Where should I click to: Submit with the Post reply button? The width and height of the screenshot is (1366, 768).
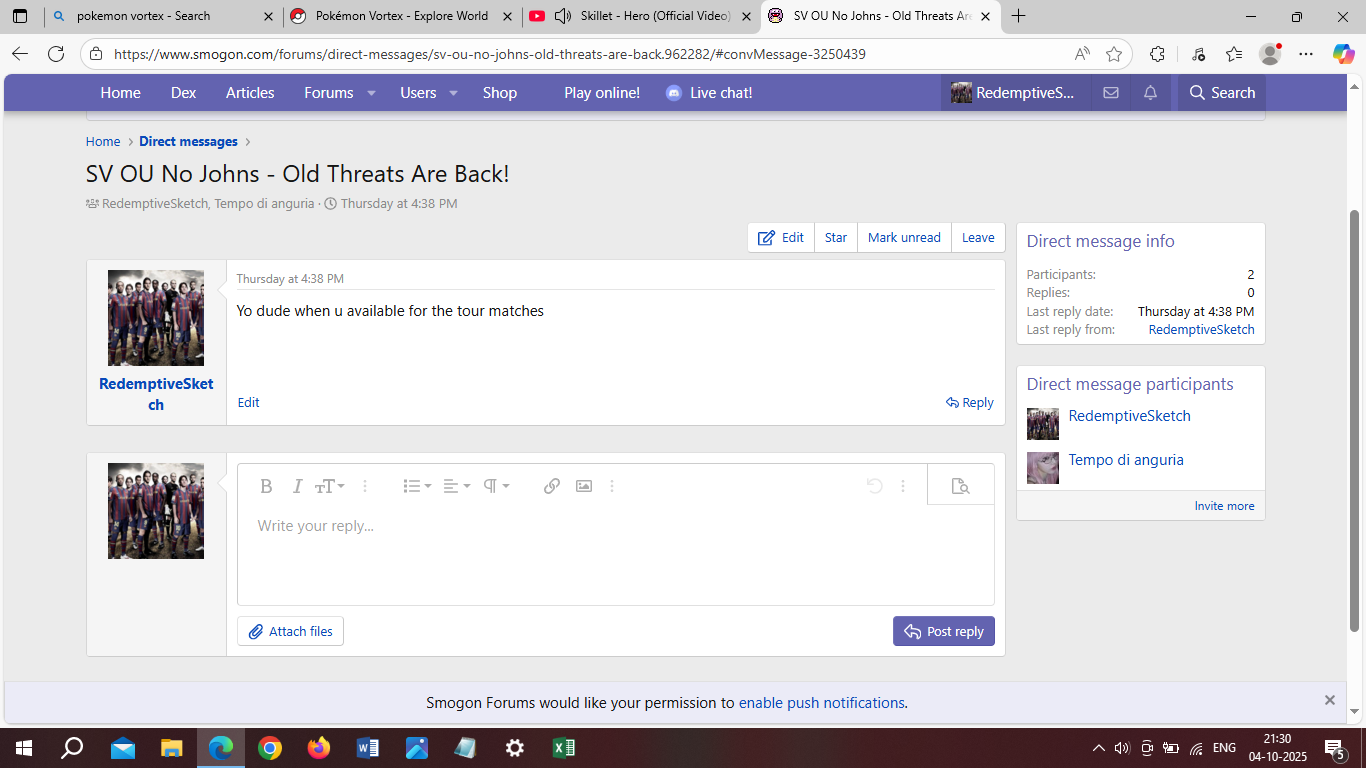[944, 632]
